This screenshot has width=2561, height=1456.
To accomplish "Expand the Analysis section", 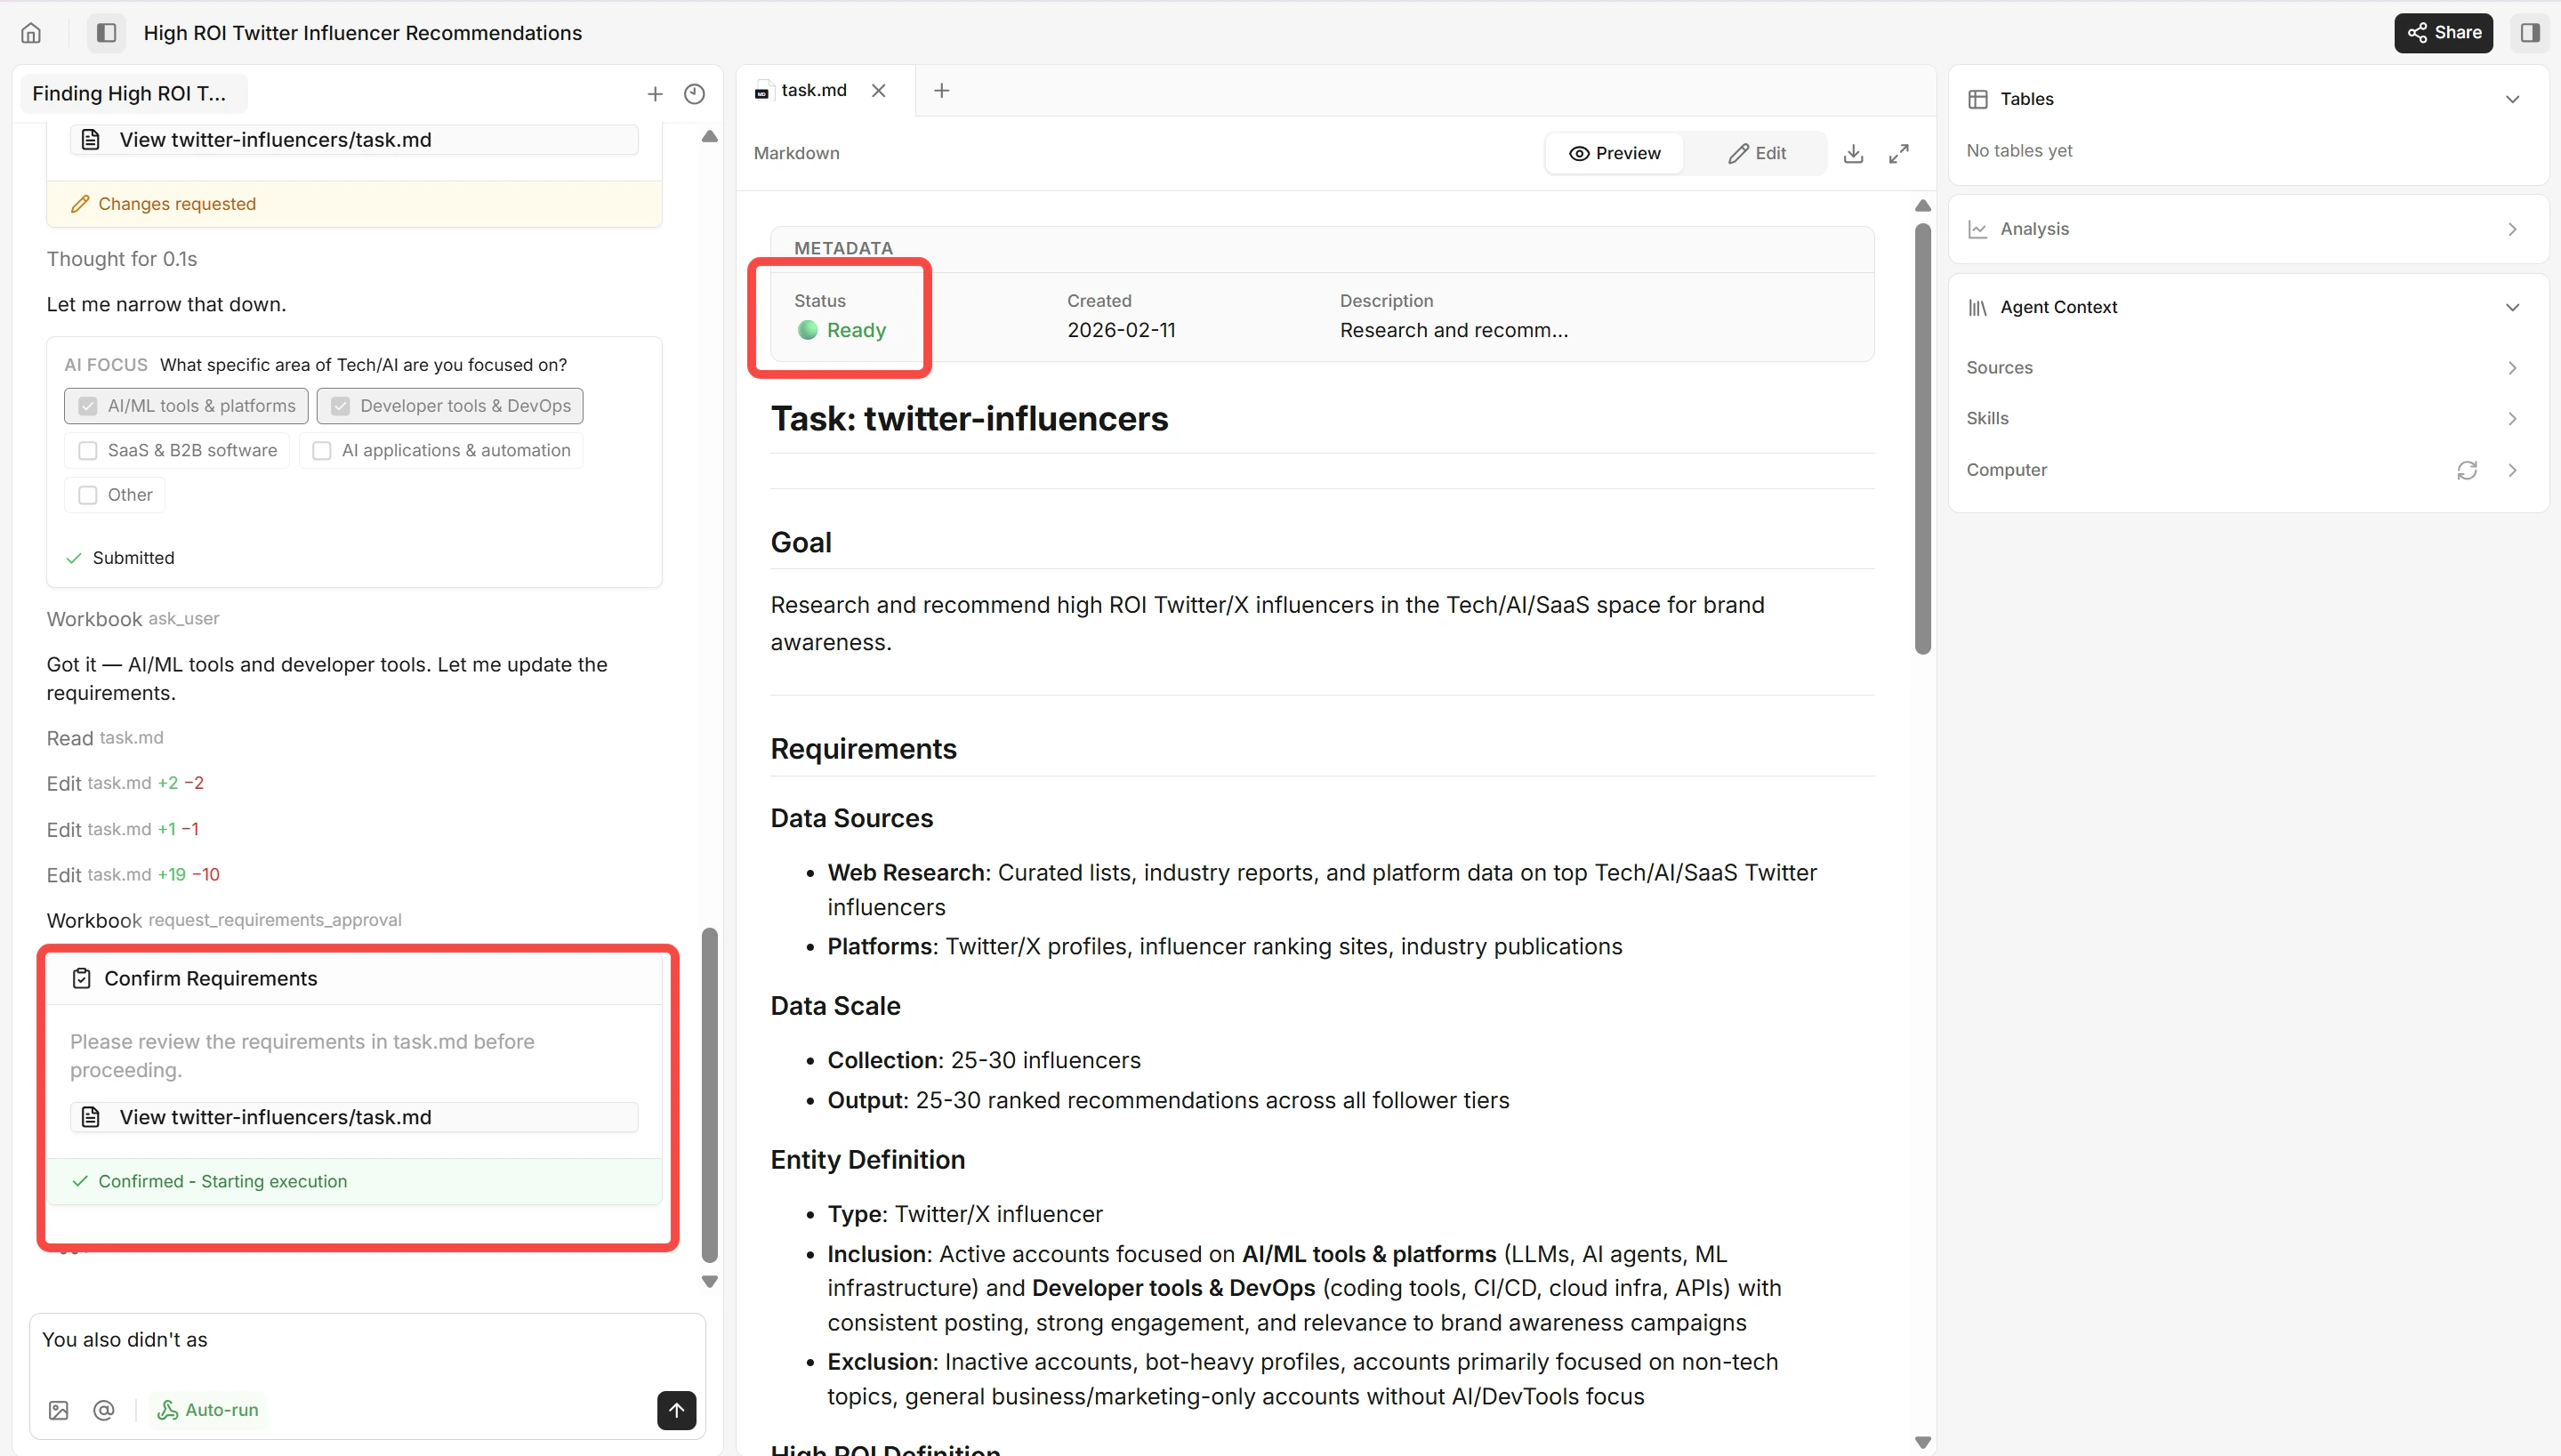I will coord(2512,229).
